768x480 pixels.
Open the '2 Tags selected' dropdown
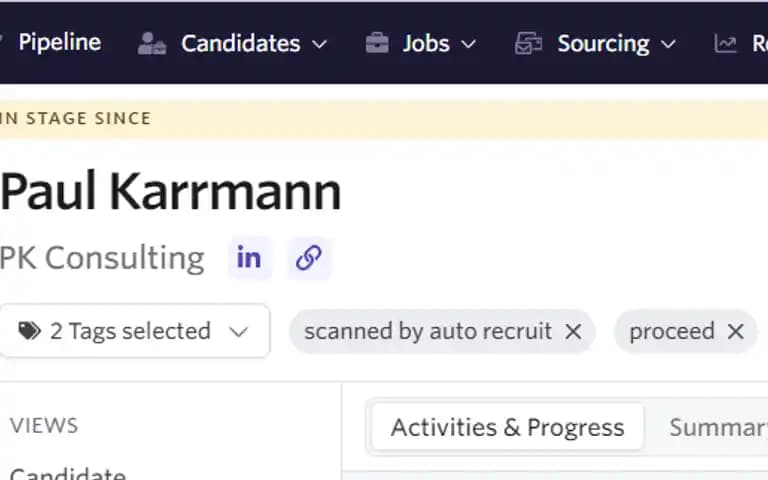coord(134,331)
